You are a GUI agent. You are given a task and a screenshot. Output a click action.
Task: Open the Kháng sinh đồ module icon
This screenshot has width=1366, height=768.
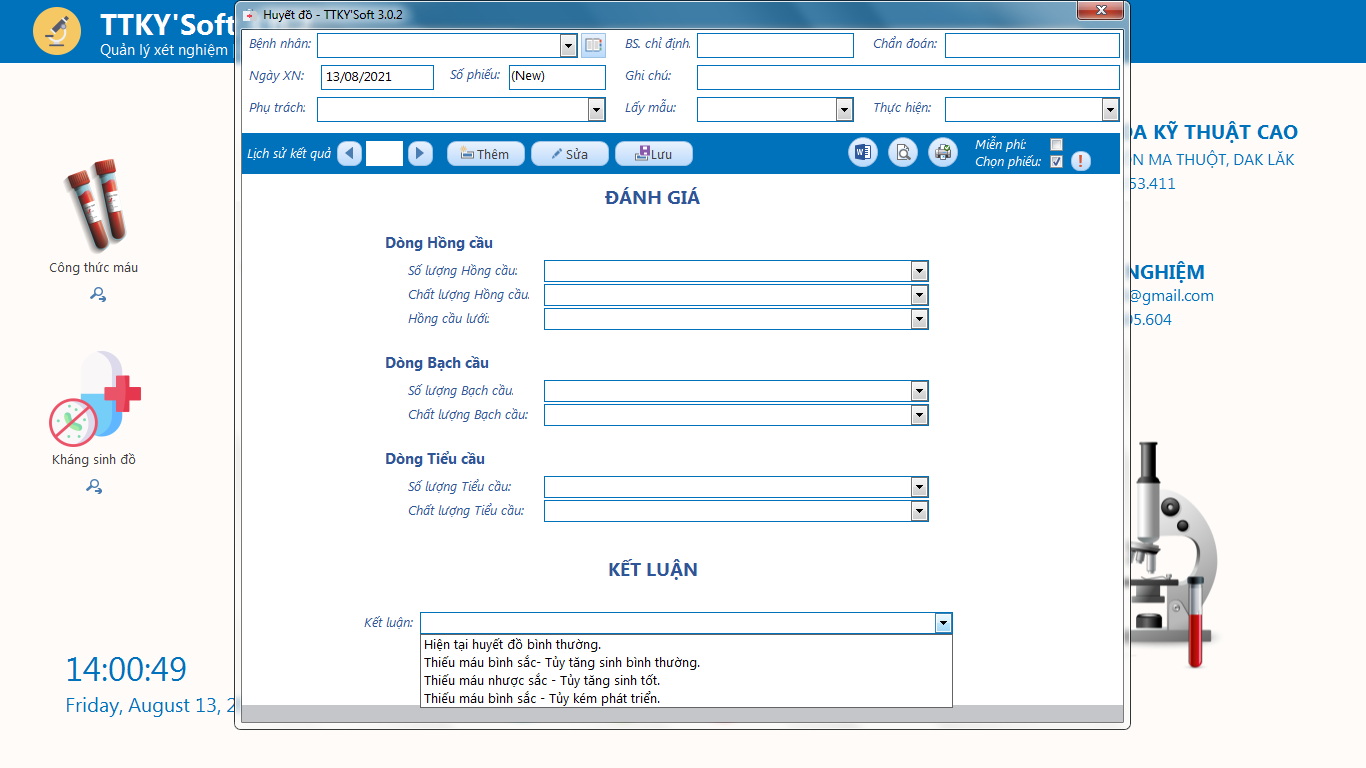pos(94,399)
